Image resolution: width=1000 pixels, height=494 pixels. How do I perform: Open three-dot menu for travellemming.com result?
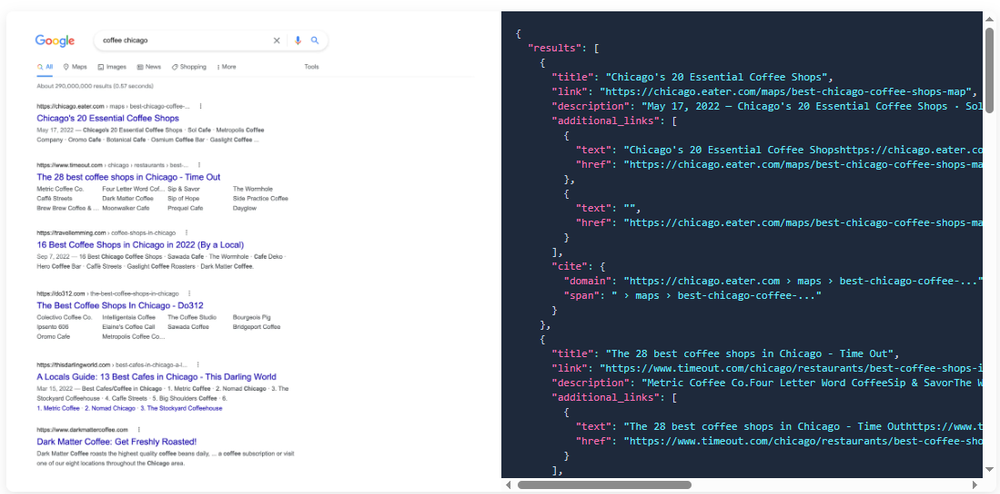[x=186, y=233]
